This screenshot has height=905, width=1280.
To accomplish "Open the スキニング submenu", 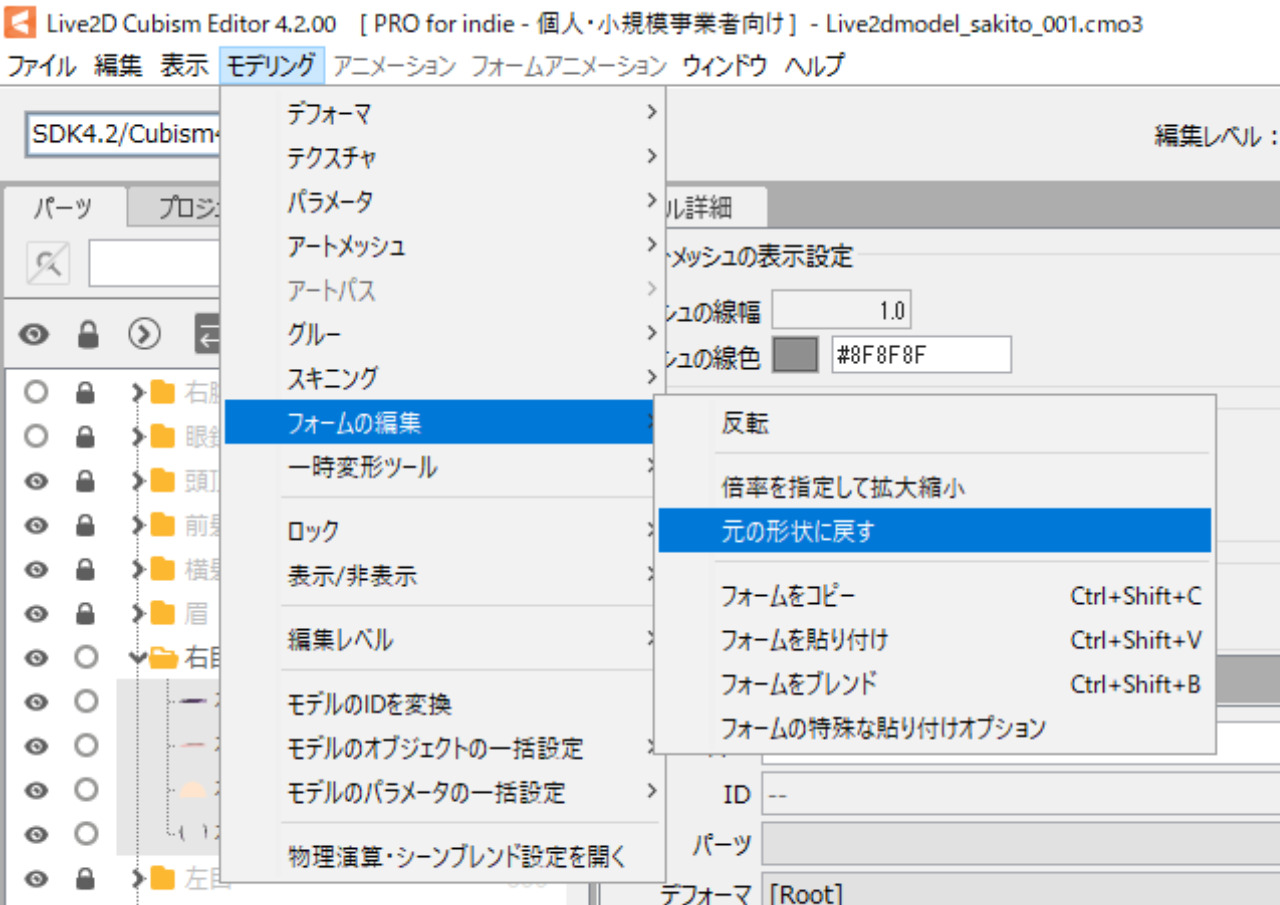I will point(443,378).
